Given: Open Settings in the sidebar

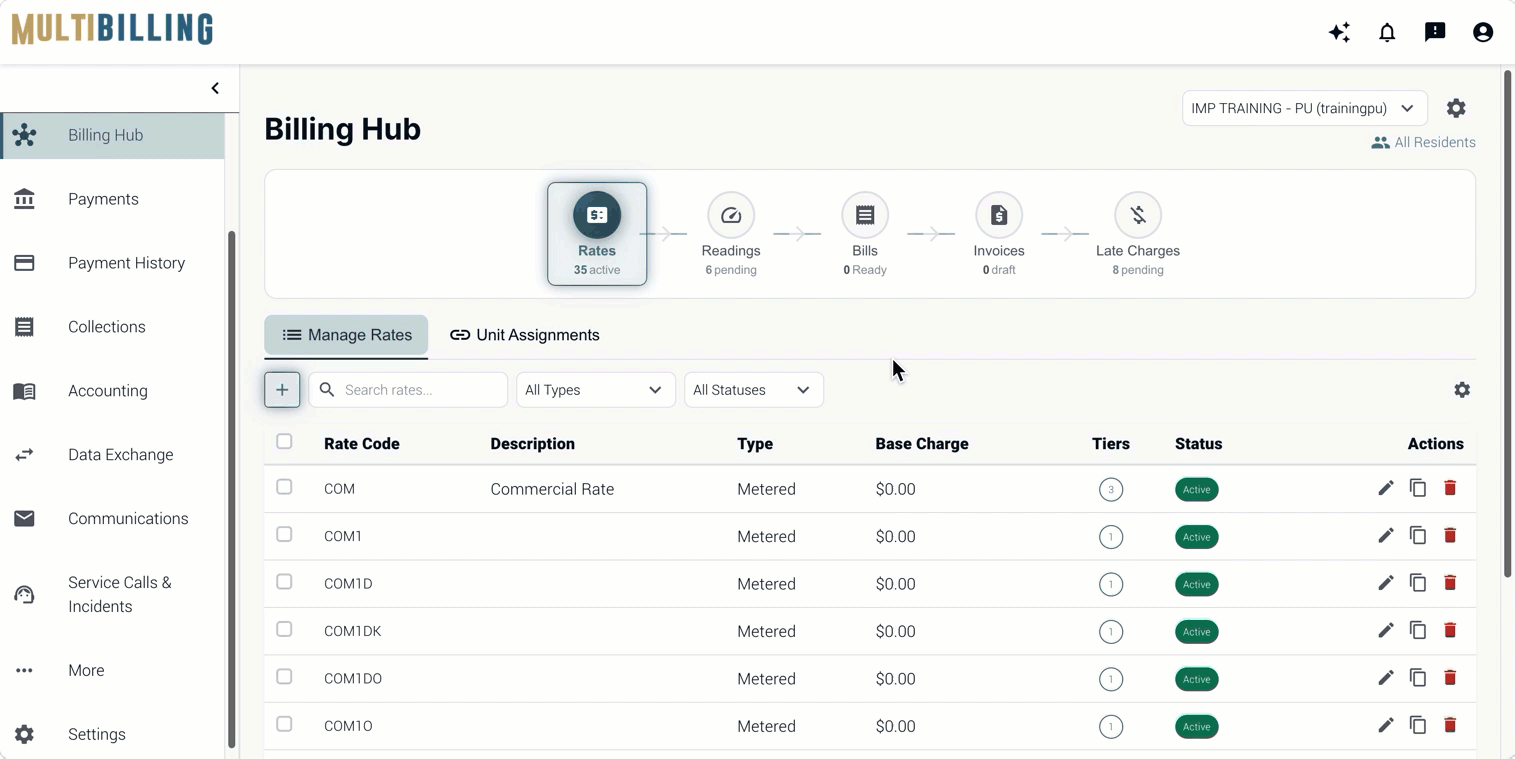Looking at the screenshot, I should (113, 734).
